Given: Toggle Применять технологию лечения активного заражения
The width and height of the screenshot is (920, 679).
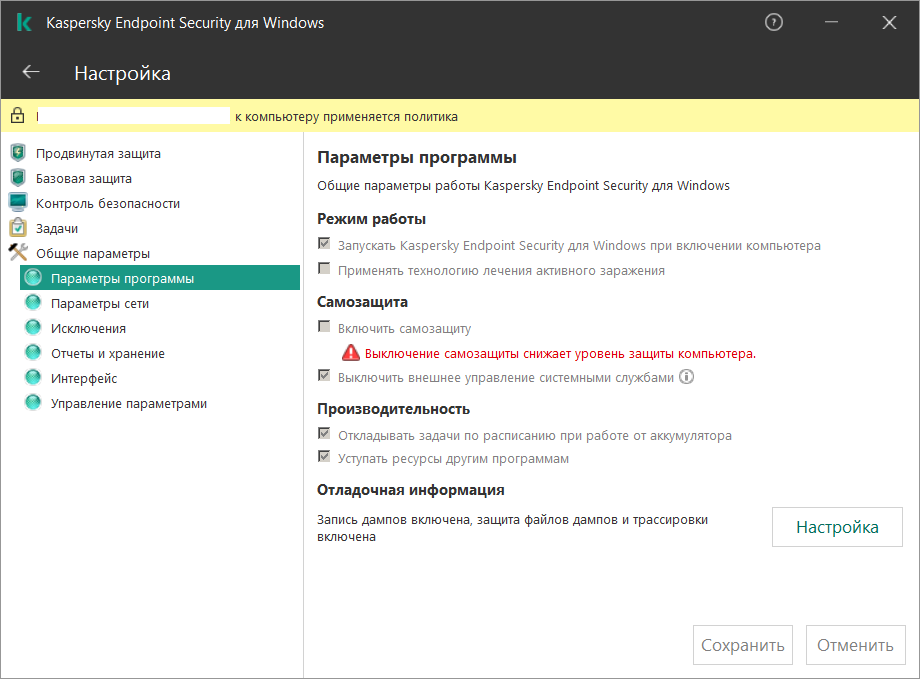Looking at the screenshot, I should coord(324,269).
